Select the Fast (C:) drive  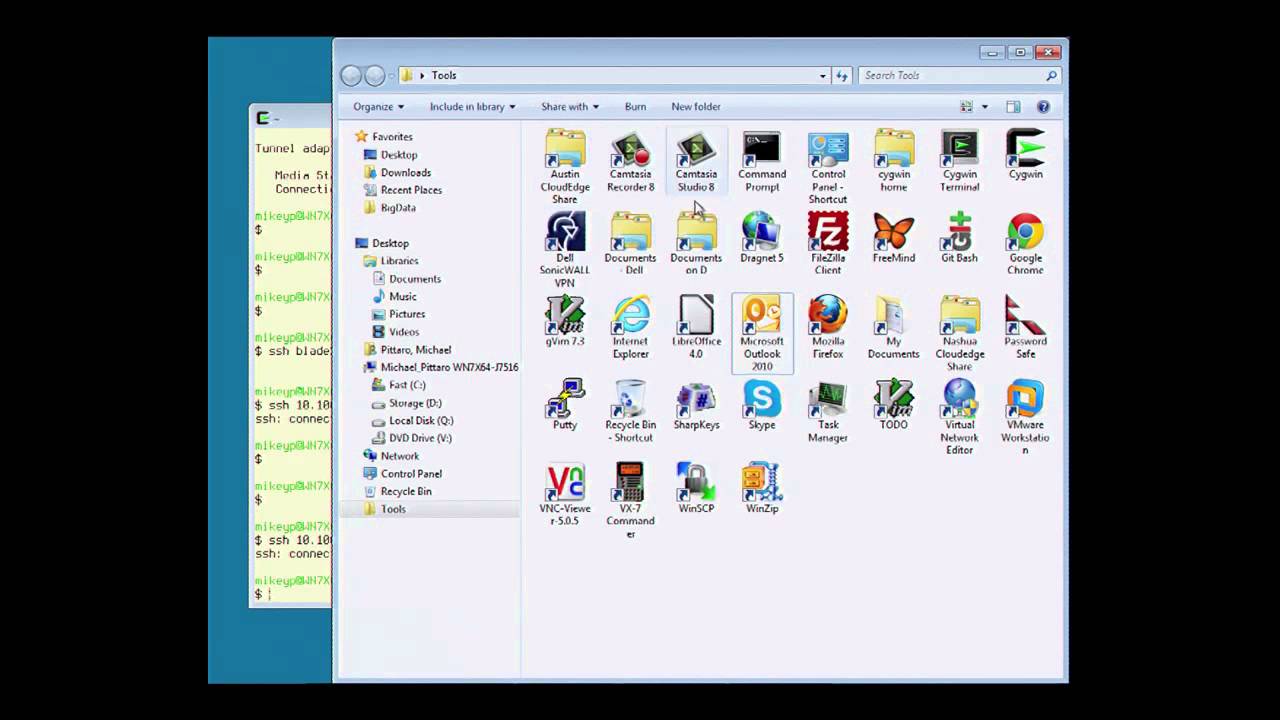point(406,385)
